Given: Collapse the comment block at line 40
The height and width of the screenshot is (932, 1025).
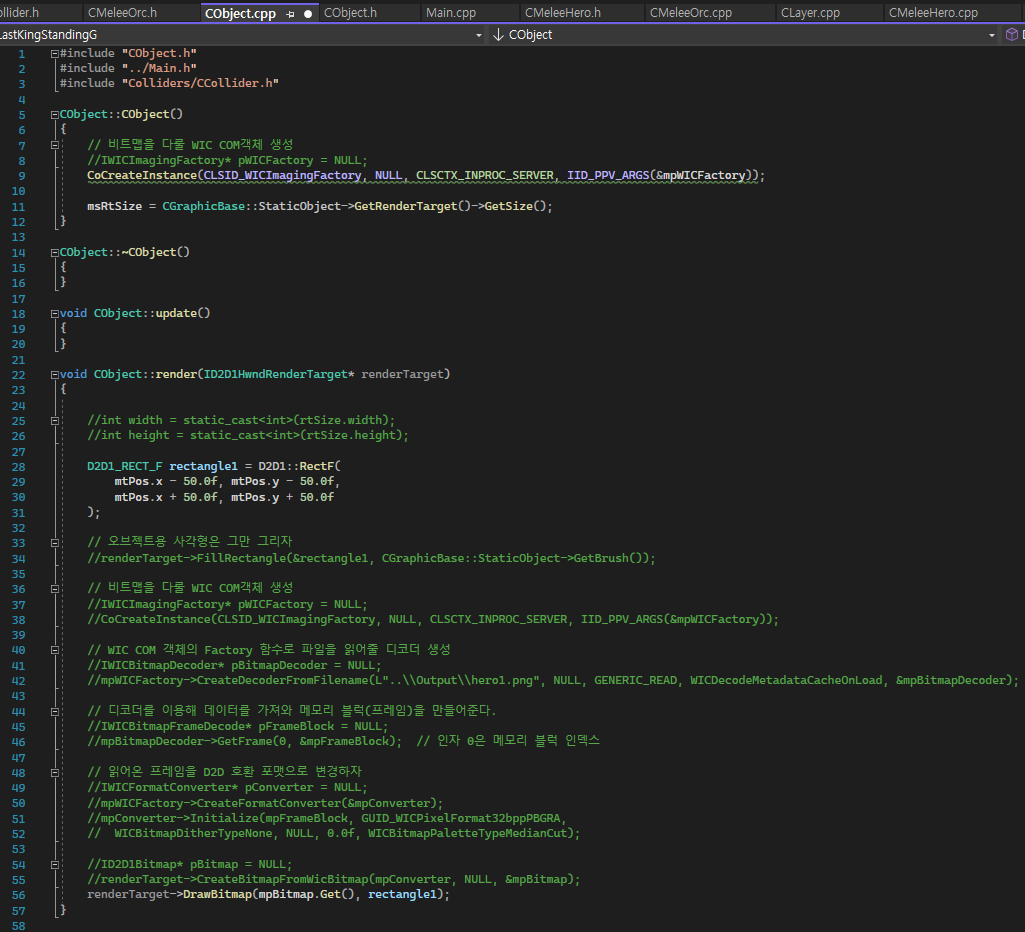Looking at the screenshot, I should (x=55, y=650).
